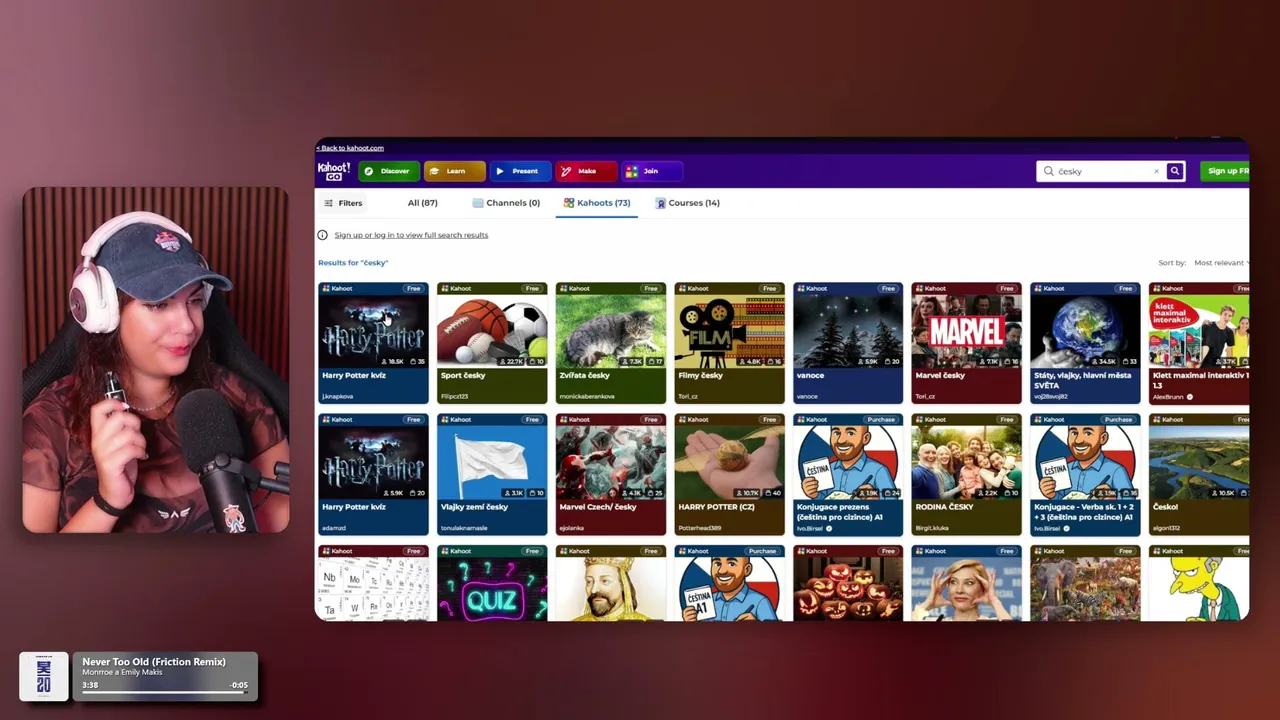Click the Sign up button
The height and width of the screenshot is (720, 1280).
point(1225,171)
